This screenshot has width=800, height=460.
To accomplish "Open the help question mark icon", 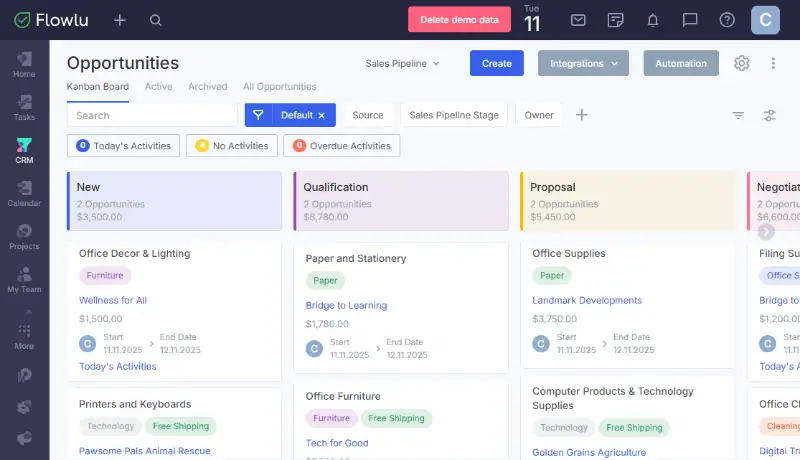I will (727, 20).
